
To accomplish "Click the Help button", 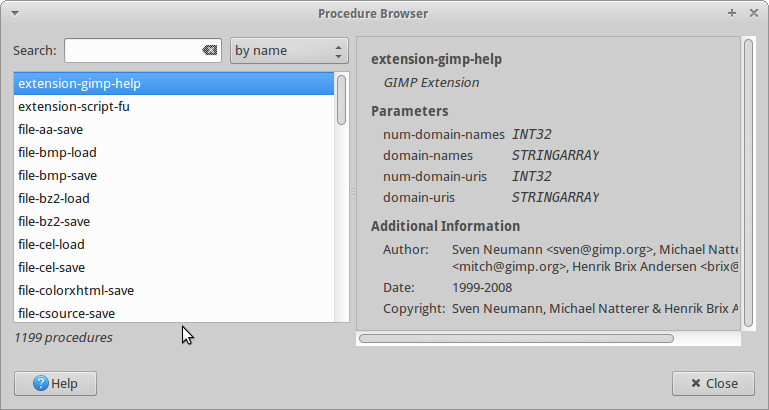I will point(55,383).
